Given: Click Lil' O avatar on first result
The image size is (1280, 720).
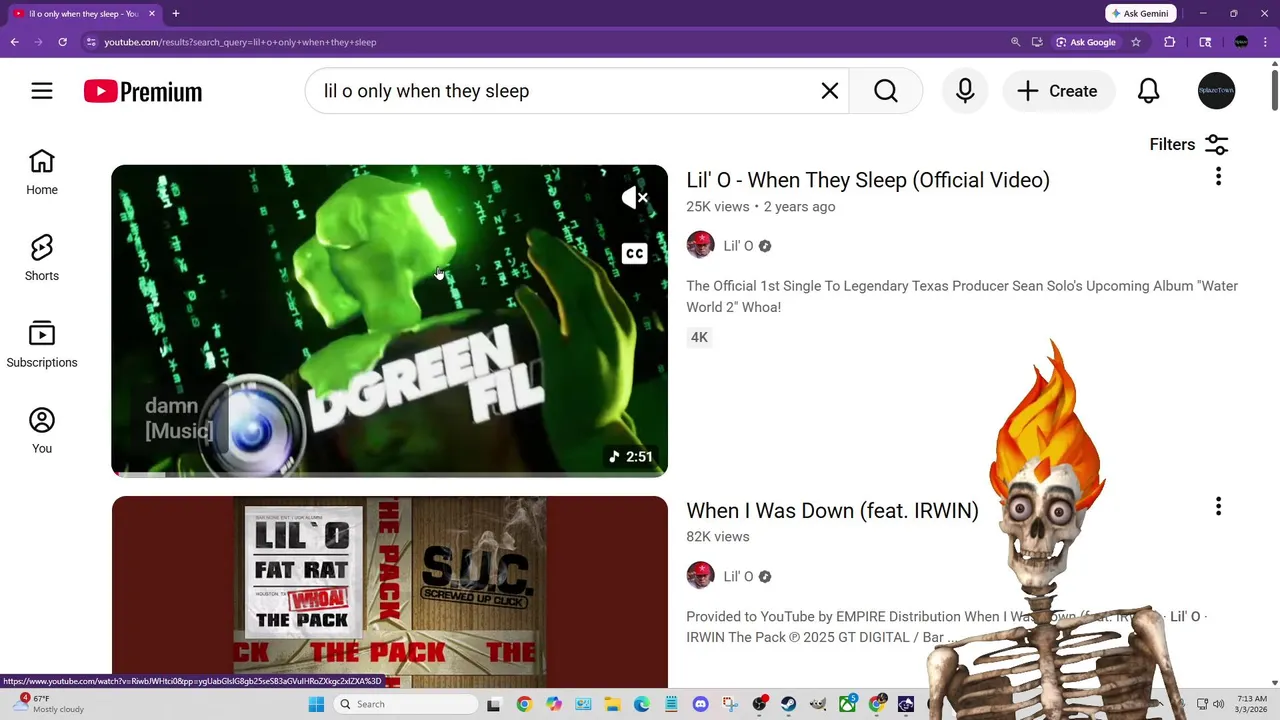Looking at the screenshot, I should point(700,245).
